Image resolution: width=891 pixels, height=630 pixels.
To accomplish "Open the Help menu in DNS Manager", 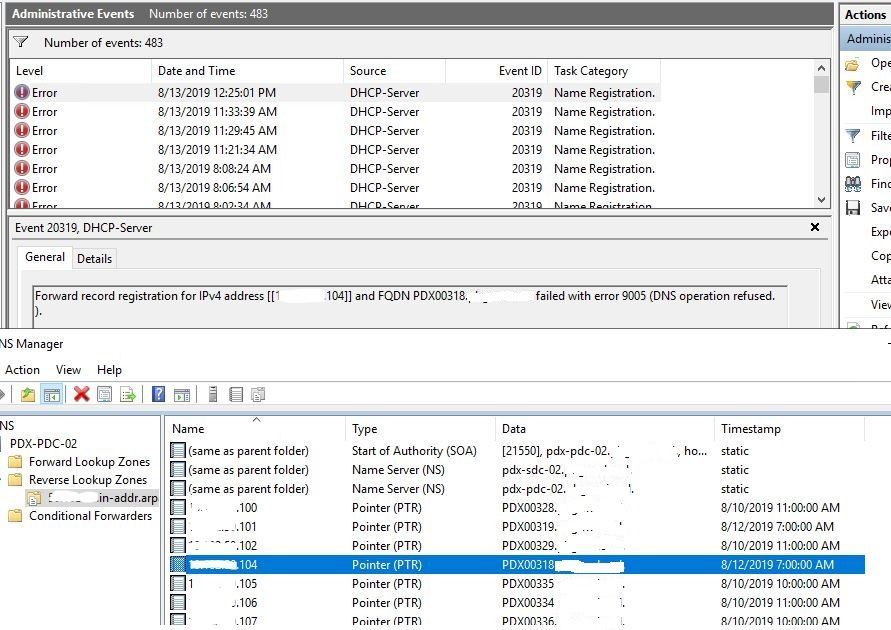I will (109, 370).
